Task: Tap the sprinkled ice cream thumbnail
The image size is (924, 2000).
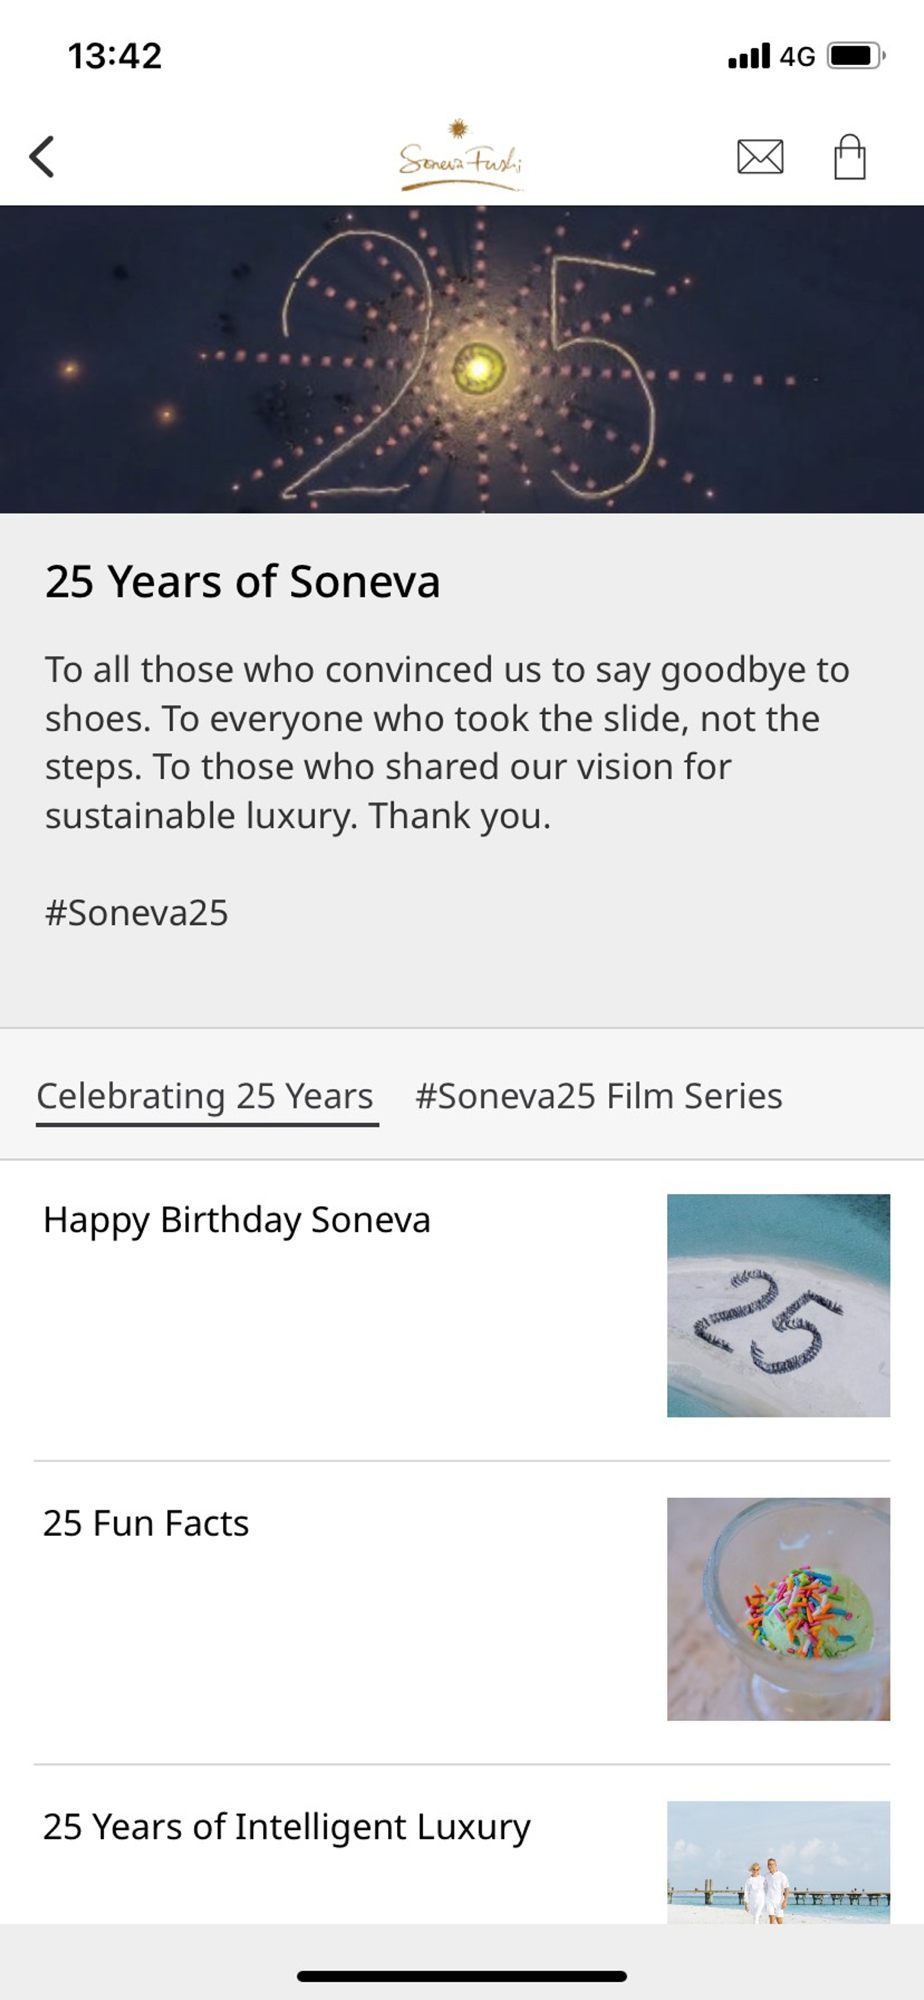Action: [x=778, y=1608]
